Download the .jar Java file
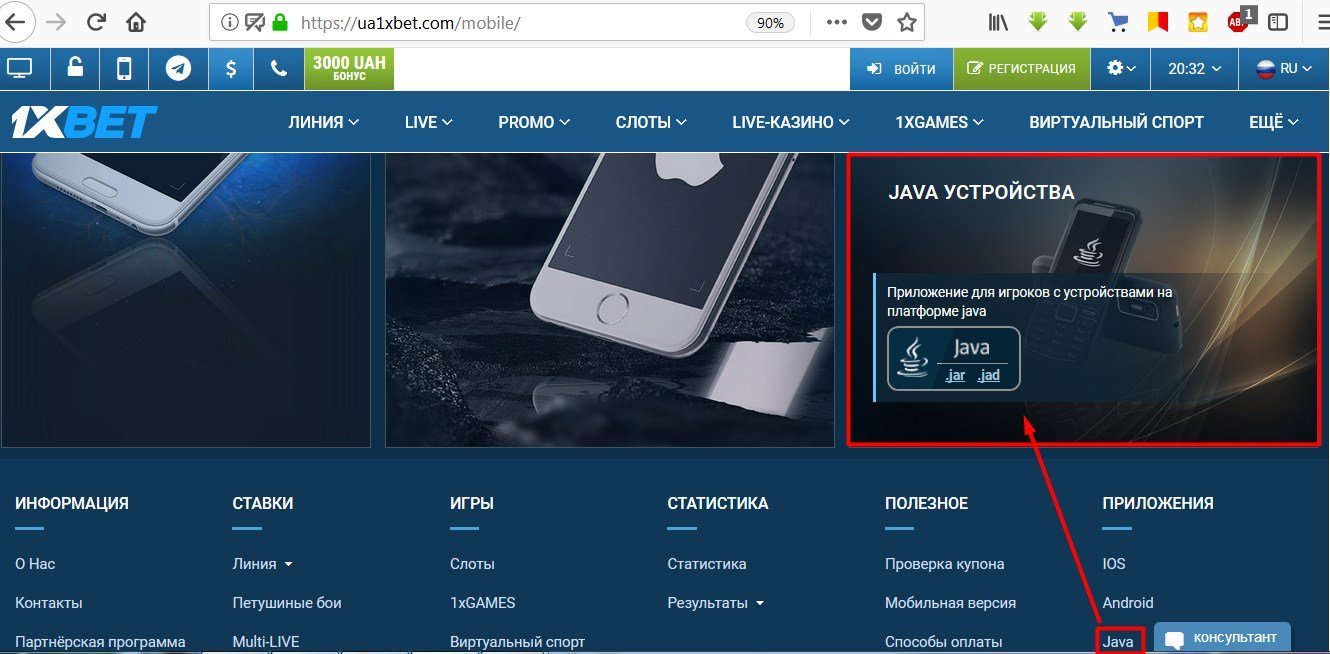Image resolution: width=1330 pixels, height=654 pixels. click(x=955, y=376)
